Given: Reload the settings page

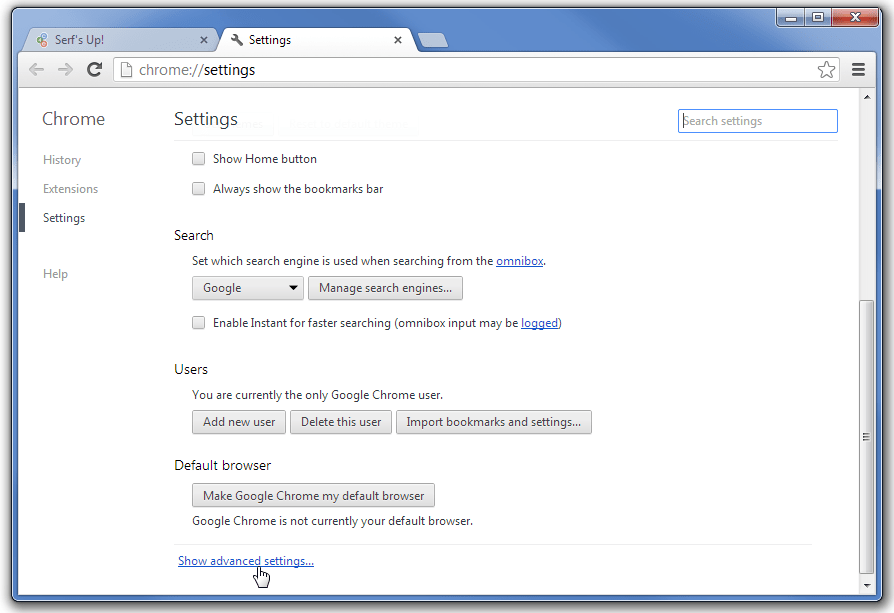Looking at the screenshot, I should point(95,70).
